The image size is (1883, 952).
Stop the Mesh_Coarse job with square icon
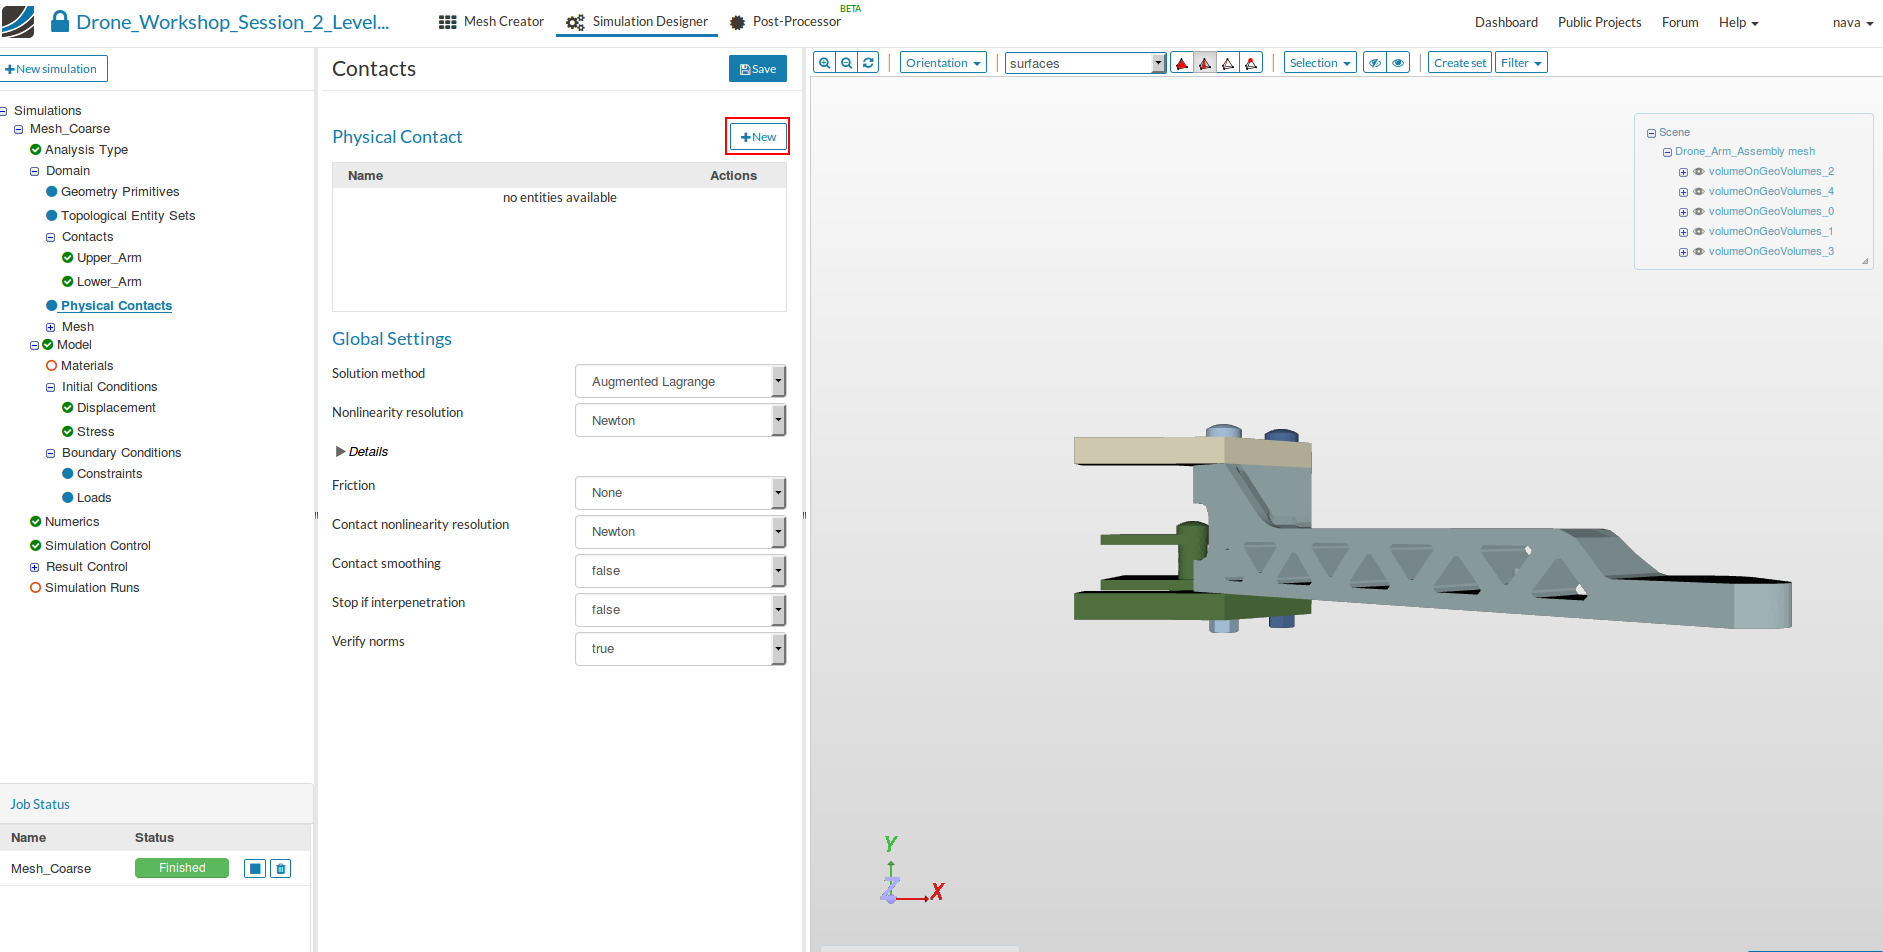[255, 869]
